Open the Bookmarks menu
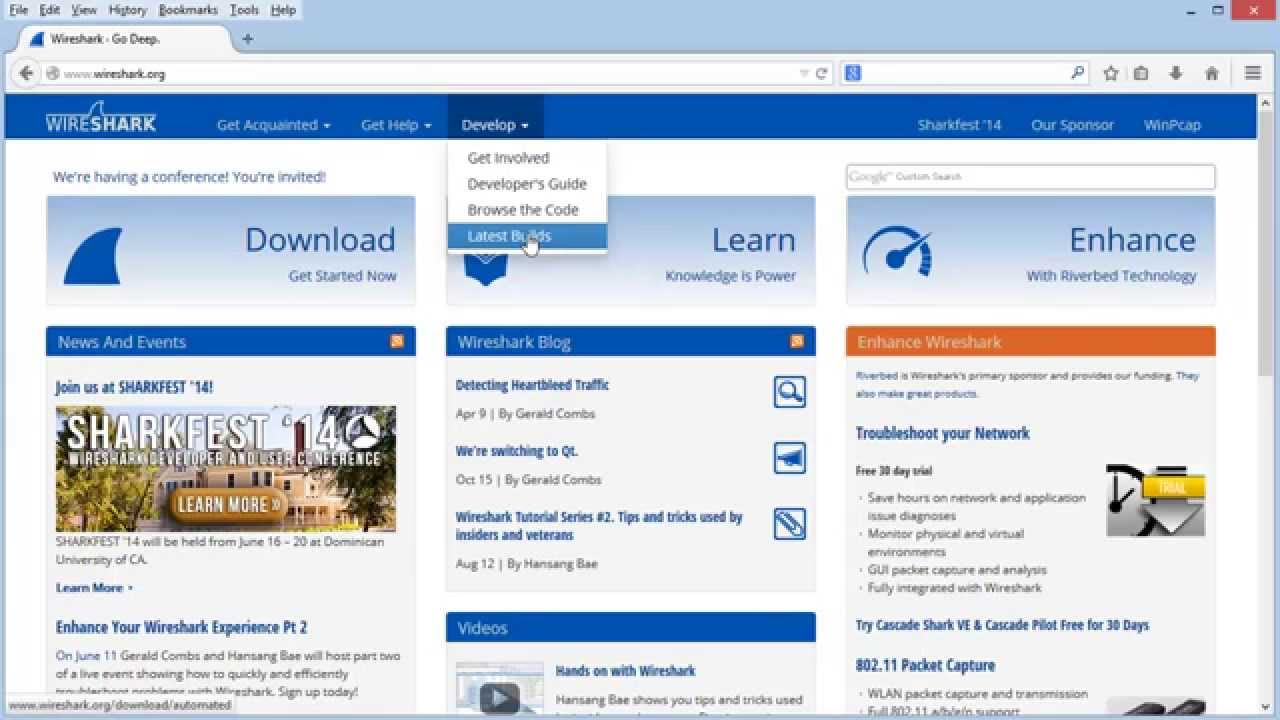Screen dimensions: 1280x720 (188, 10)
